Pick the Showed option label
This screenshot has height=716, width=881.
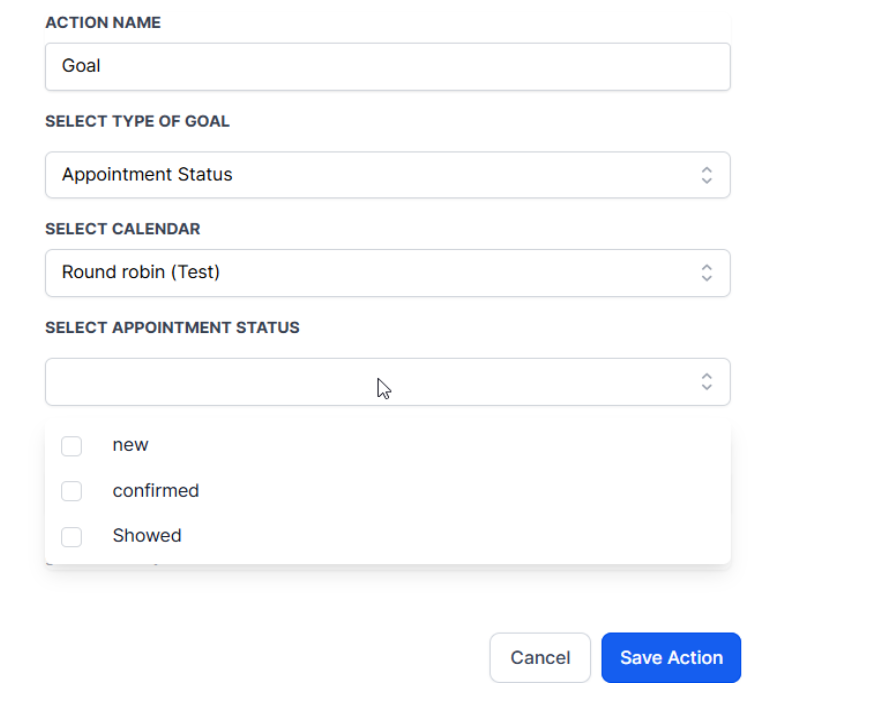[x=147, y=536]
